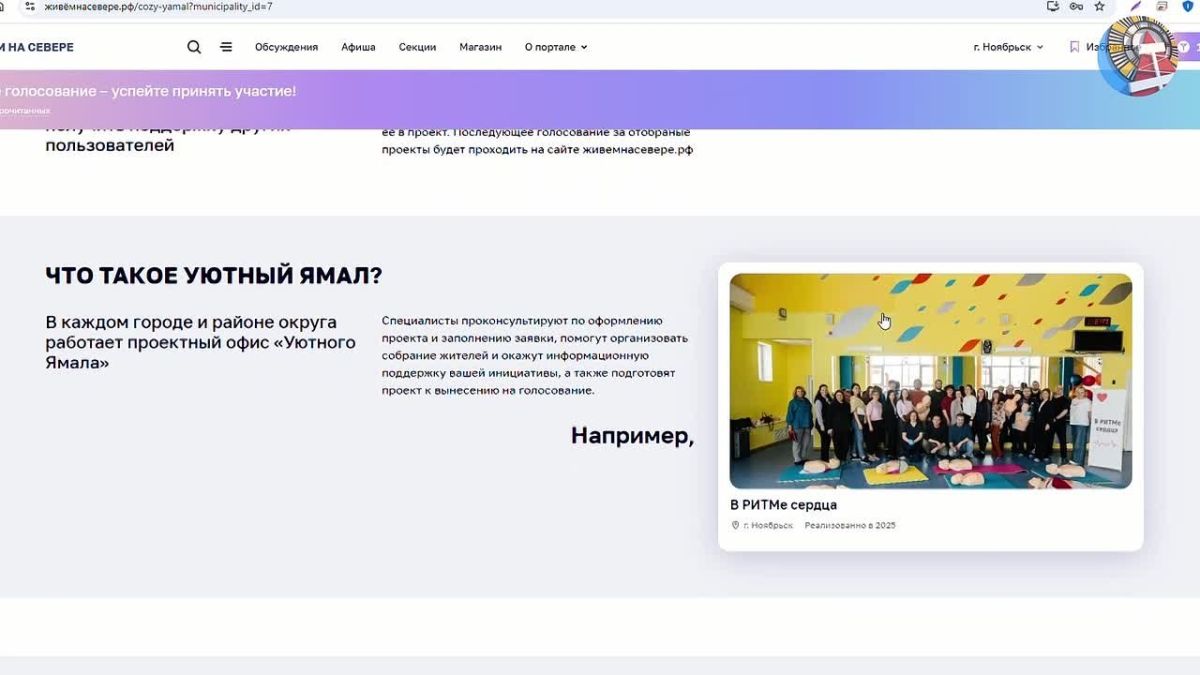
Task: Open the Обсуждения menu item
Action: point(286,47)
